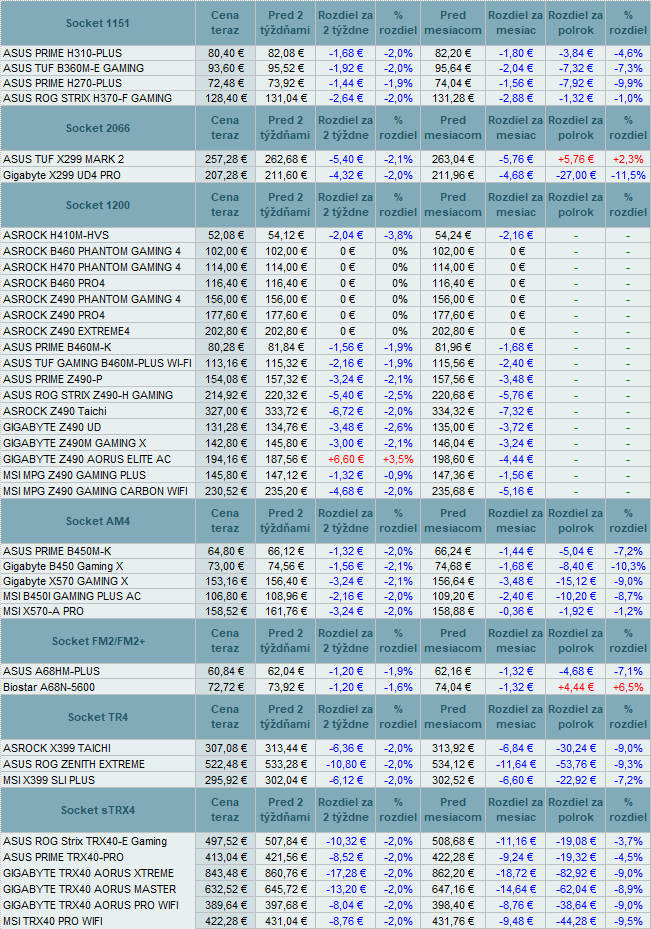Click the "-10,3%" percentage value
Image resolution: width=651 pixels, height=929 pixels.
coord(628,566)
